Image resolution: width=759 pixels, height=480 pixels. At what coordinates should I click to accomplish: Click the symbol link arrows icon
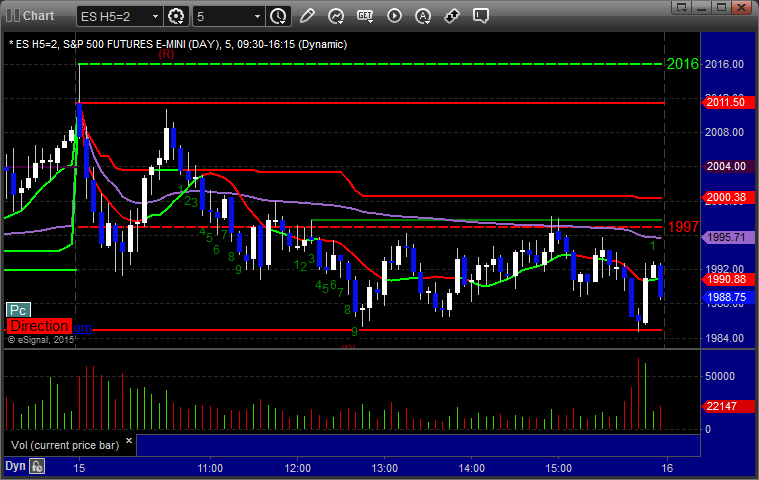pos(452,16)
